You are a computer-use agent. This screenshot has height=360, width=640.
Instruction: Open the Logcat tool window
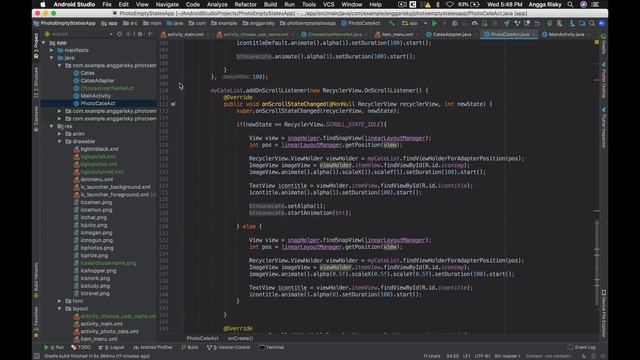click(111, 347)
